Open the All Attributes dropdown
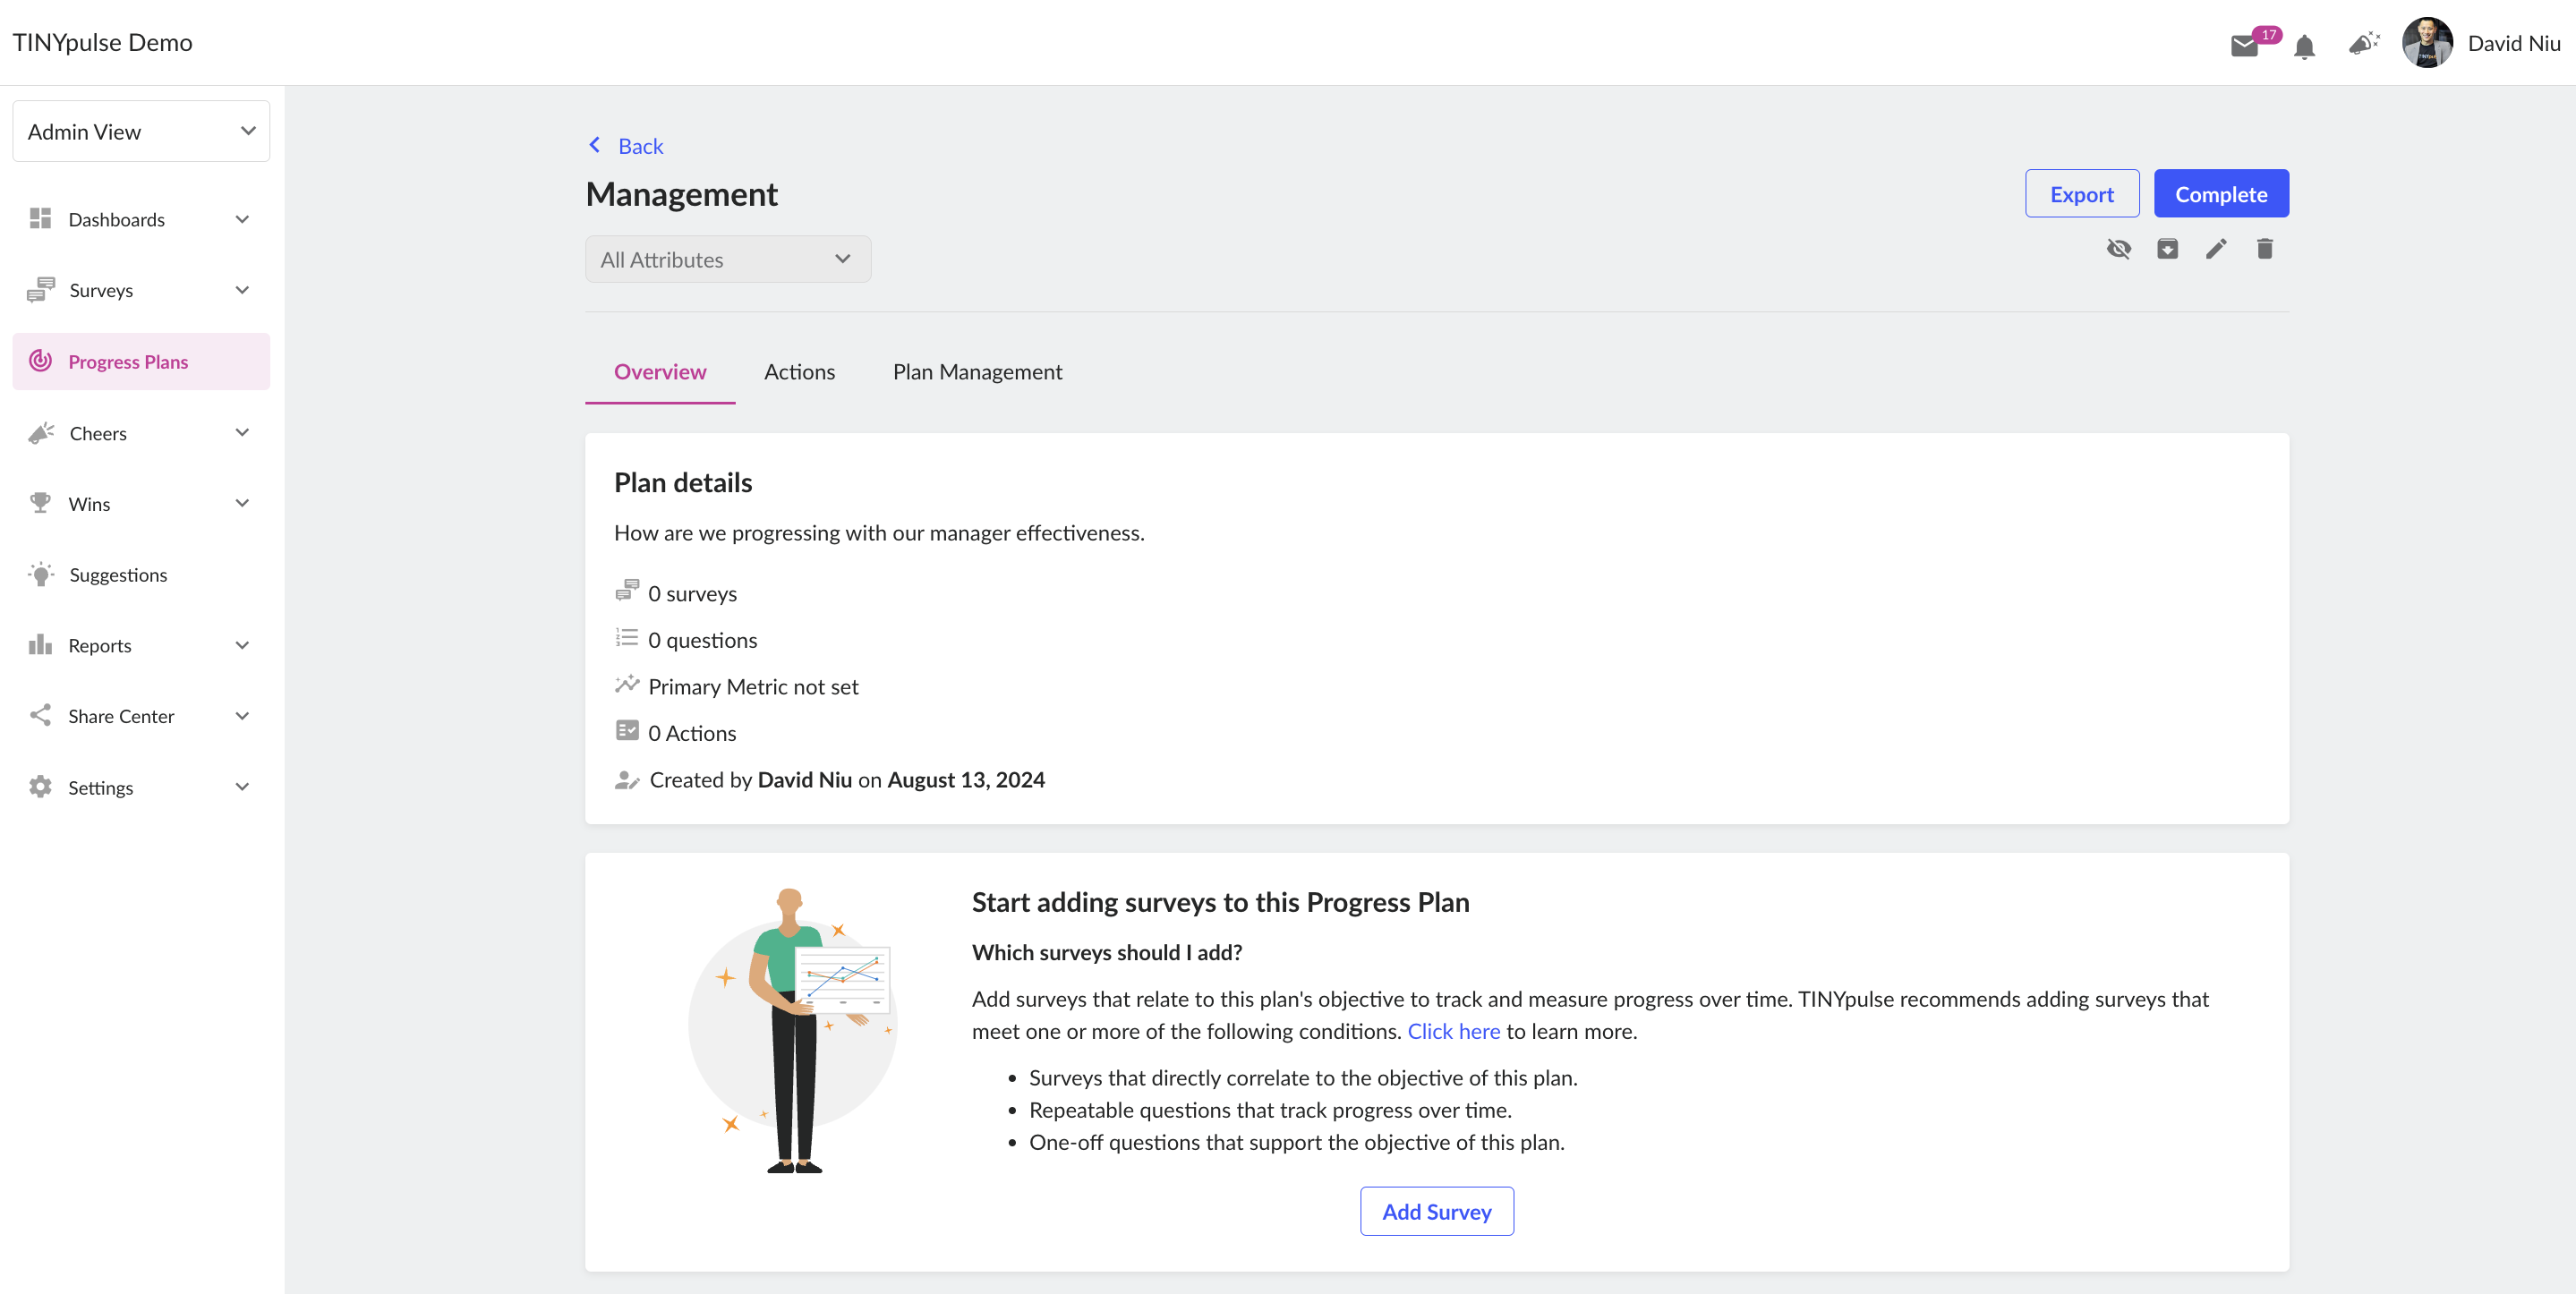 728,259
